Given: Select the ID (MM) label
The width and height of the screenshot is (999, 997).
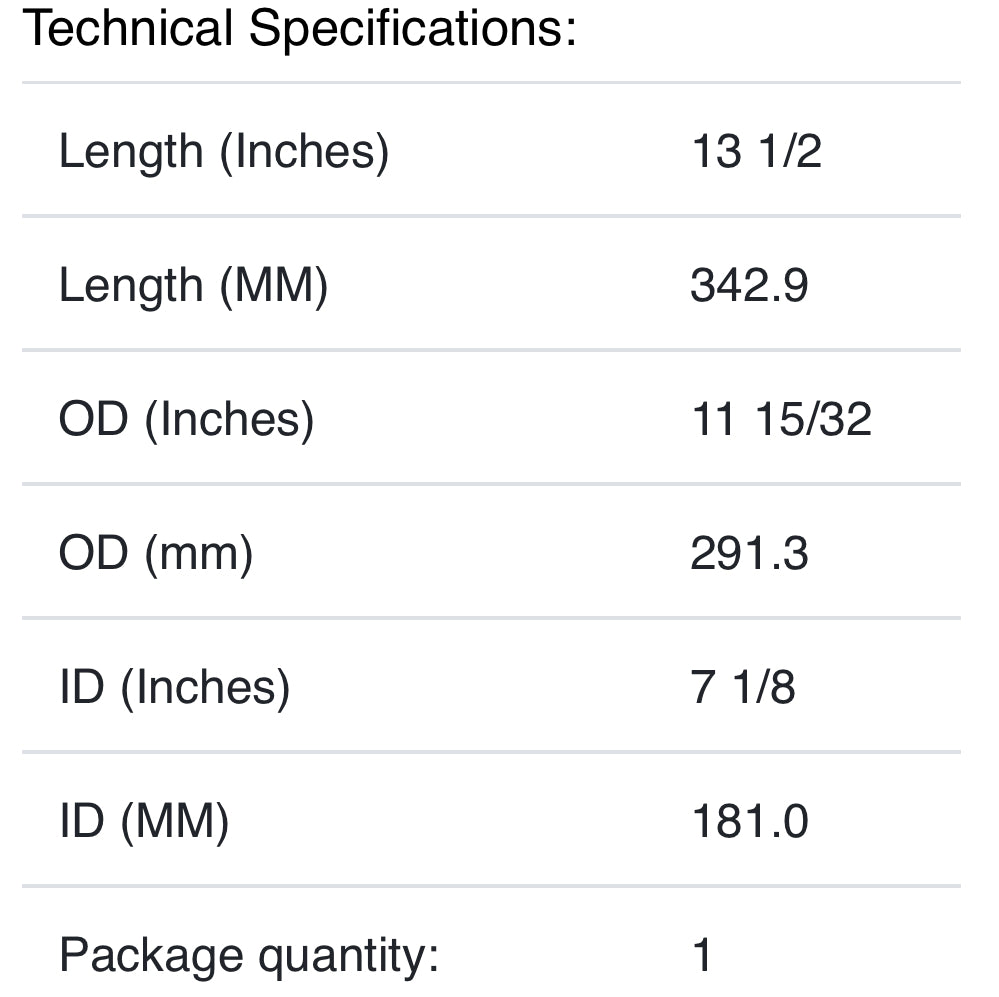Looking at the screenshot, I should (x=143, y=821).
